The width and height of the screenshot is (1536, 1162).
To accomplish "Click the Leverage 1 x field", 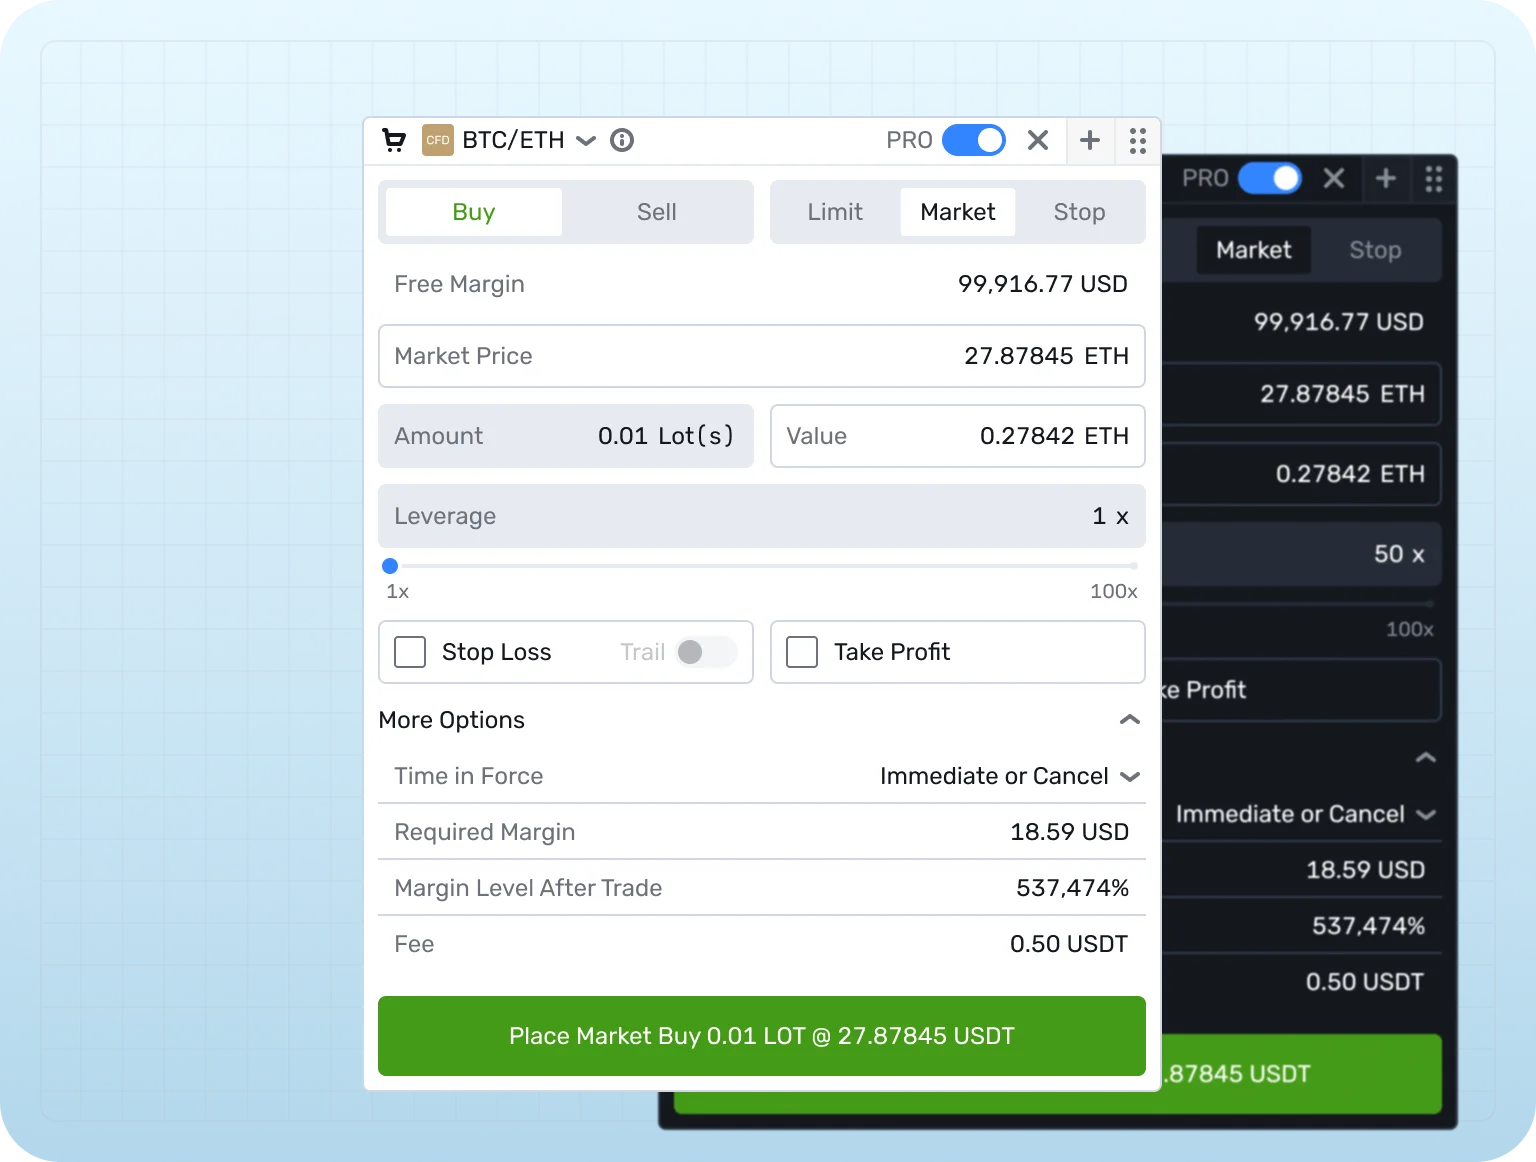I will coord(762,516).
